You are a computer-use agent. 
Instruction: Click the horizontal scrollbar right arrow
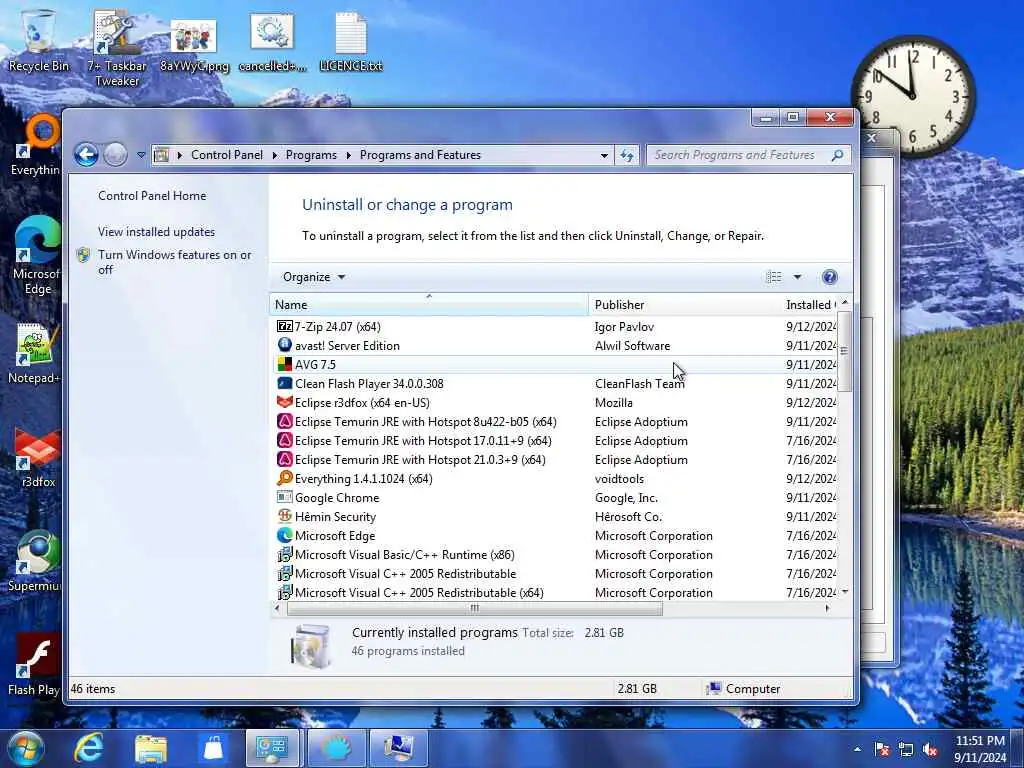click(827, 608)
